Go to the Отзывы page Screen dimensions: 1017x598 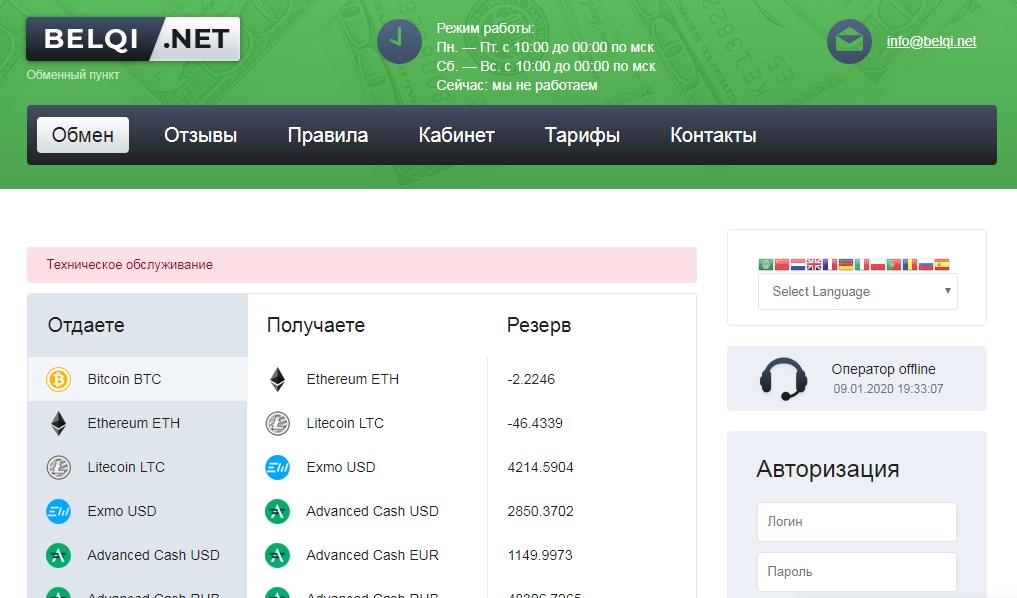(x=200, y=135)
